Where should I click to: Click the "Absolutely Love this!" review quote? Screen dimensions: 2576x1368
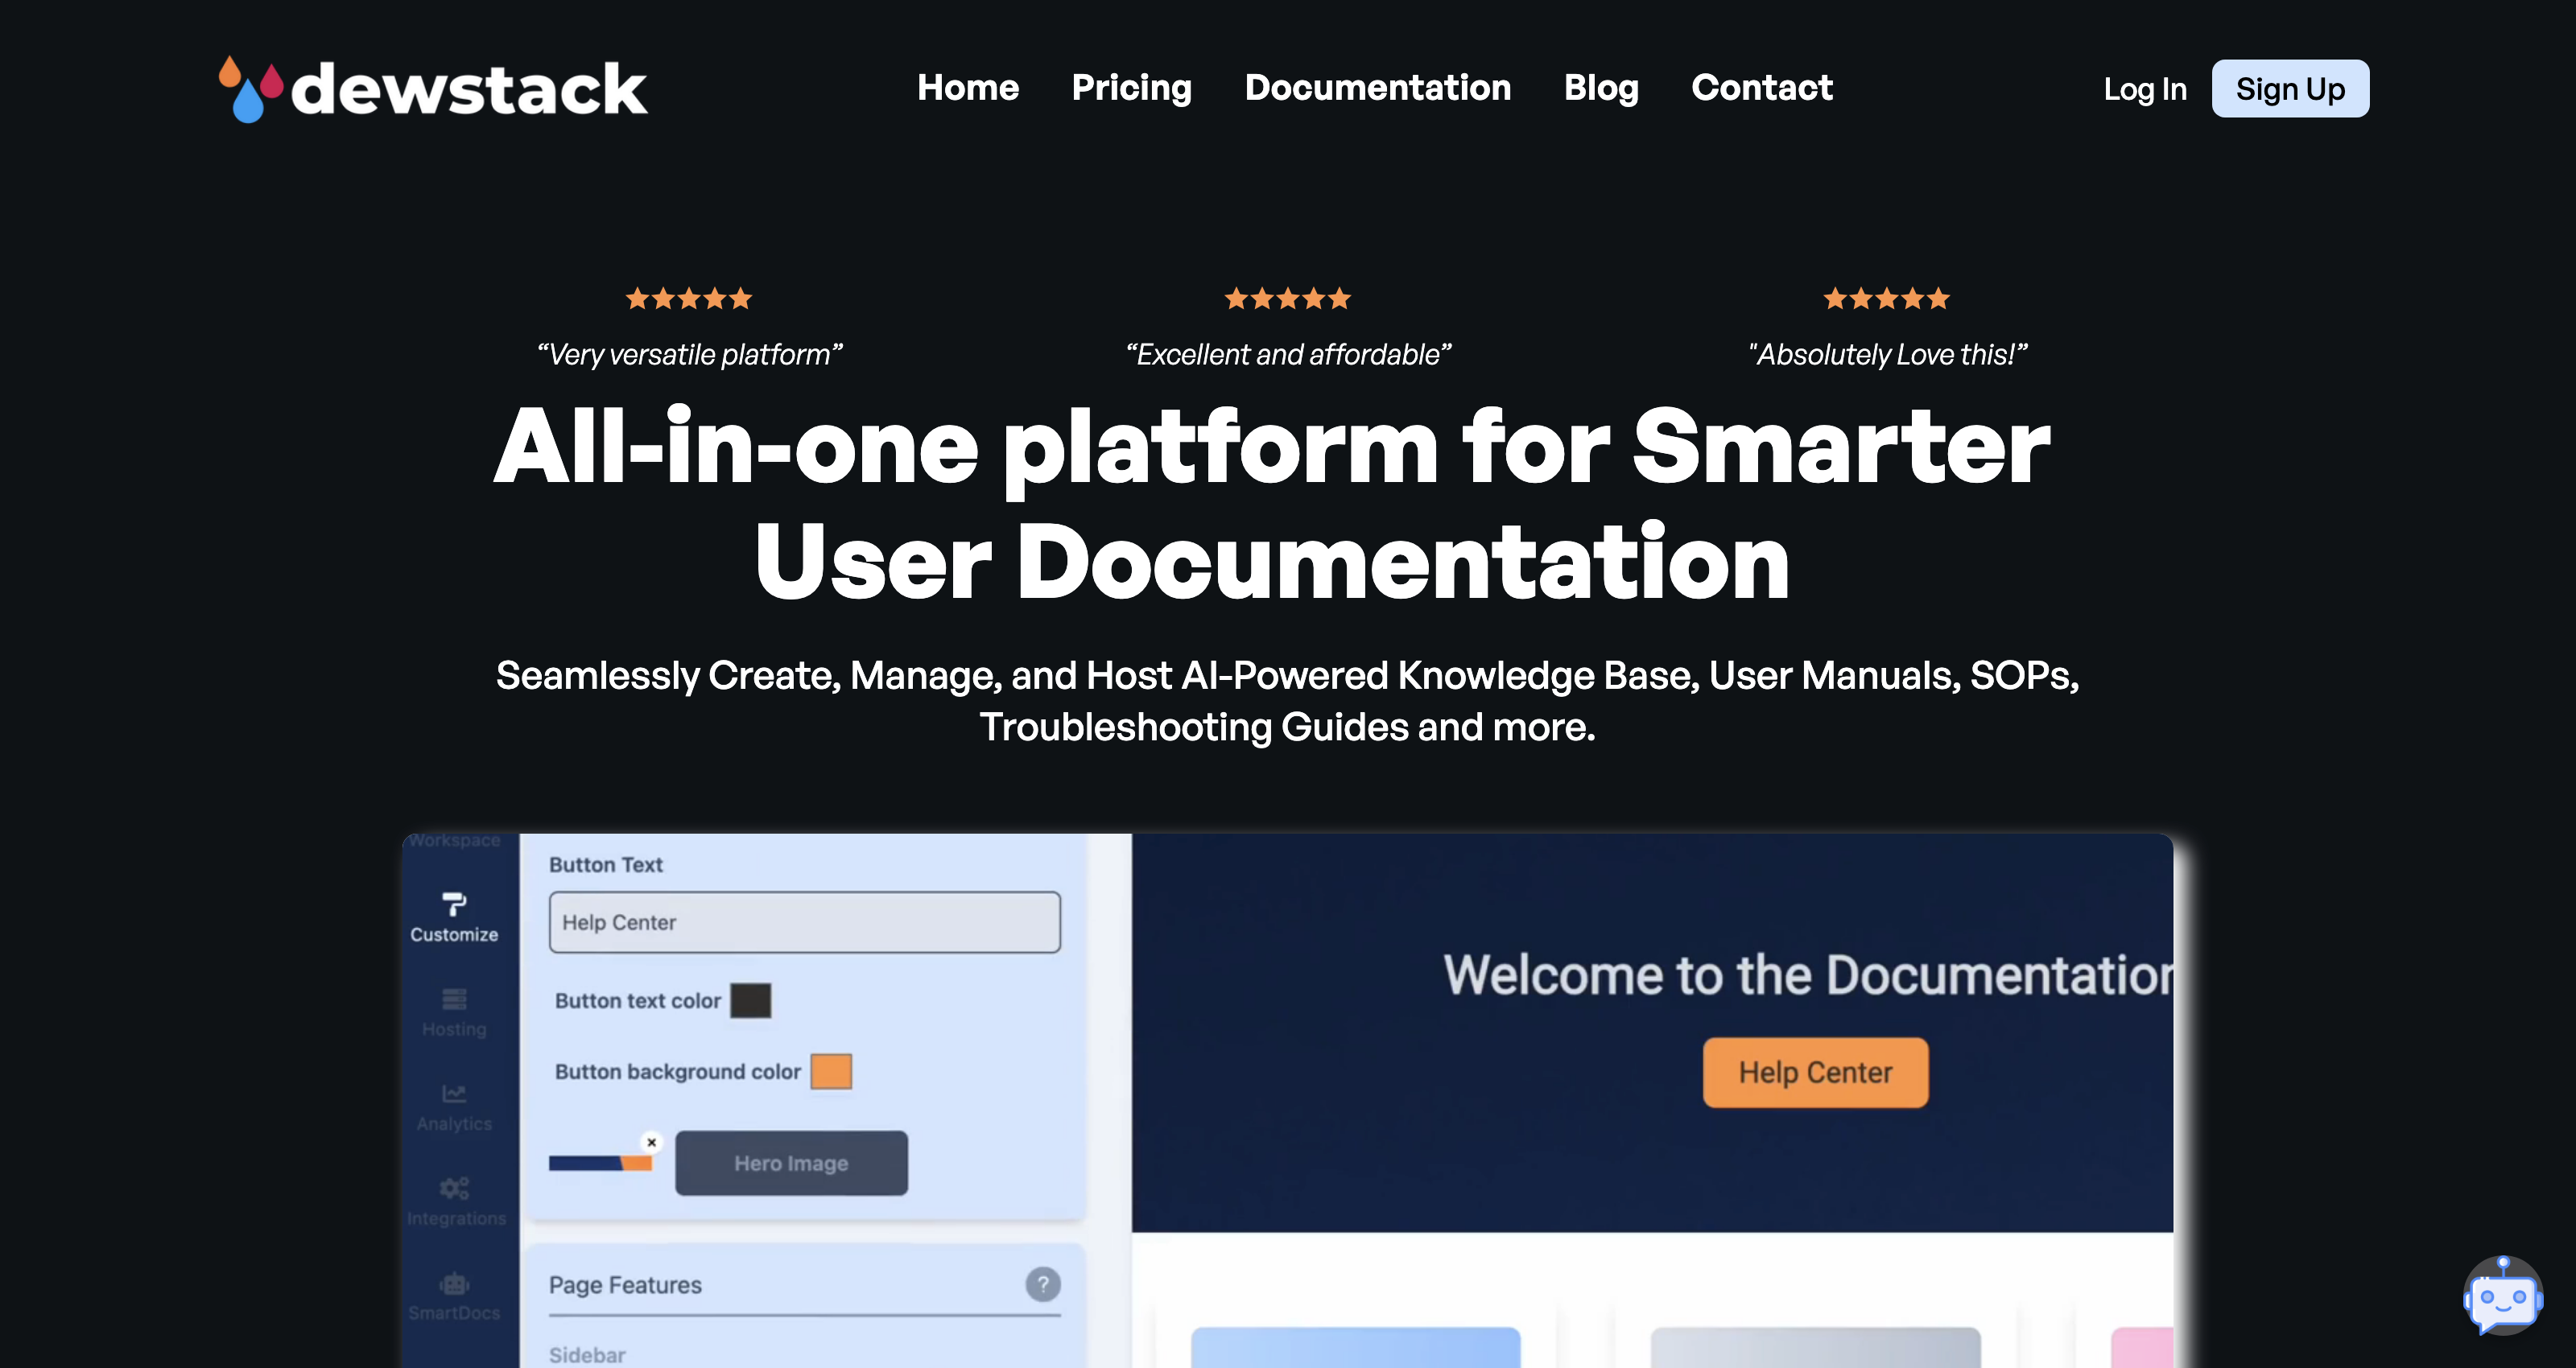[x=1887, y=355]
